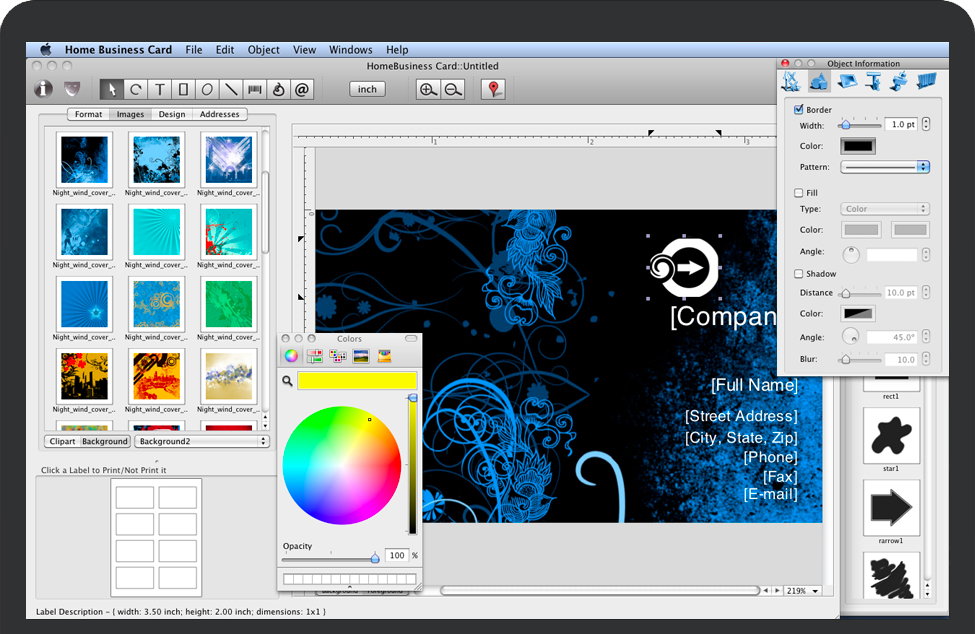Select the Line drawing tool
This screenshot has height=634, width=975.
231,89
